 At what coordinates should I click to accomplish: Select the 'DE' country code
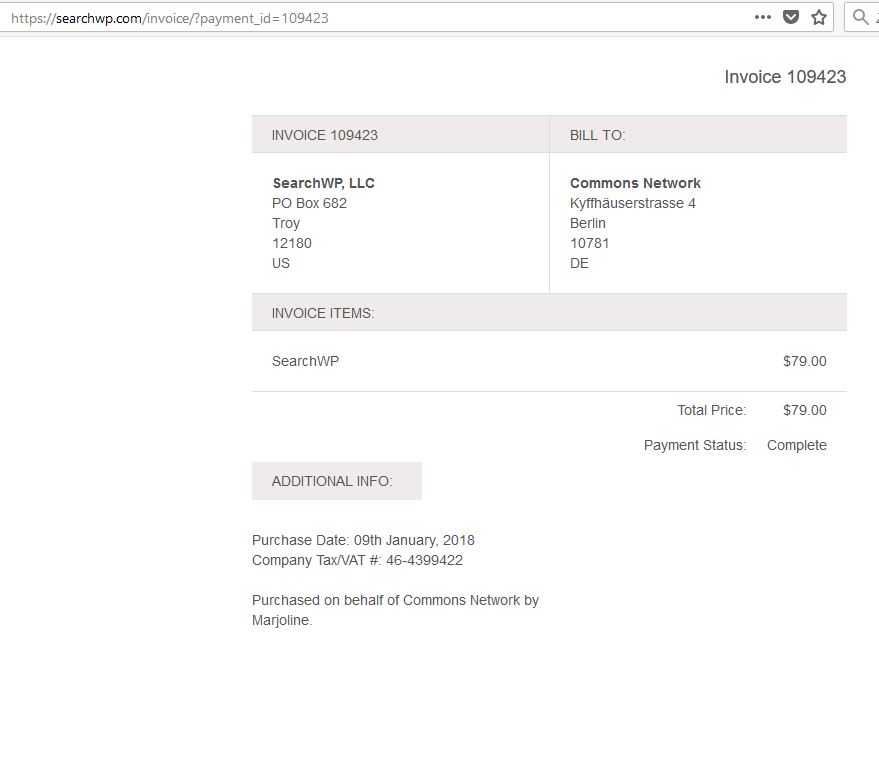(579, 263)
